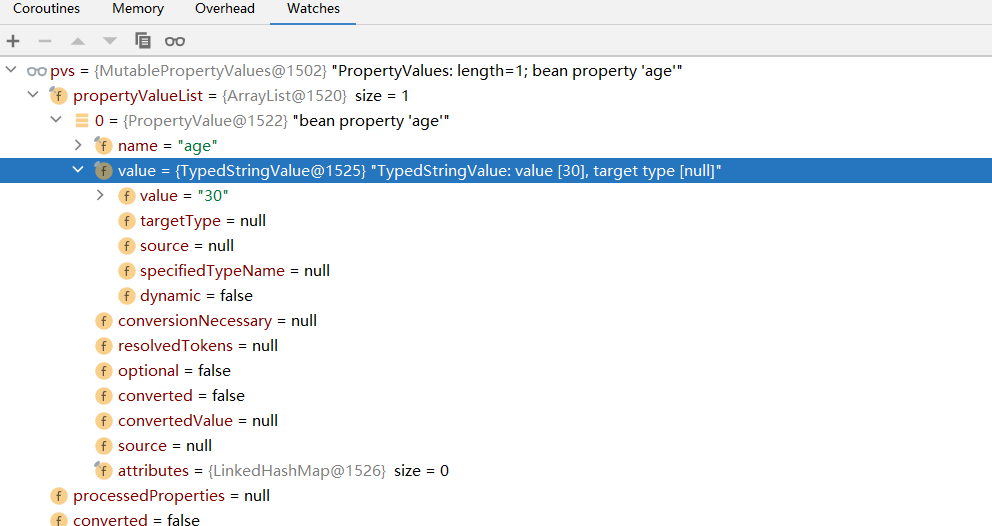
Task: Click the list element icon of item 0
Action: point(82,120)
